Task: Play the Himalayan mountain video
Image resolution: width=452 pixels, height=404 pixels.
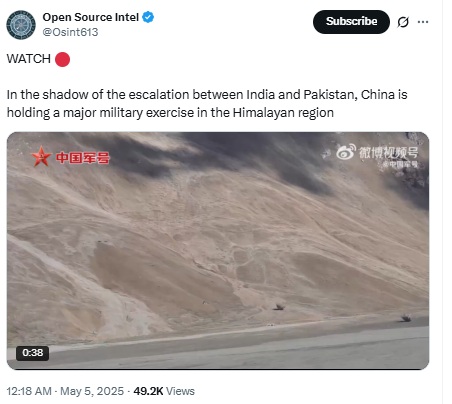Action: click(218, 251)
